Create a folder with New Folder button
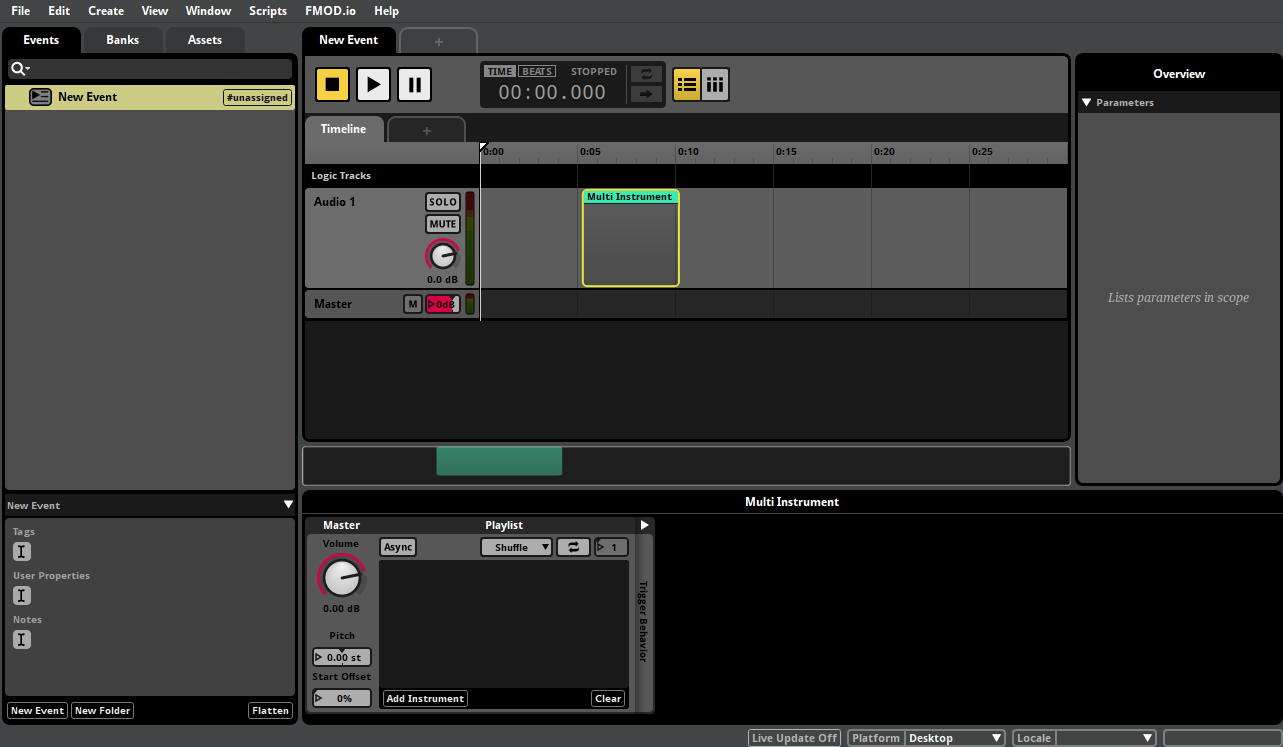The image size is (1283, 747). tap(101, 710)
